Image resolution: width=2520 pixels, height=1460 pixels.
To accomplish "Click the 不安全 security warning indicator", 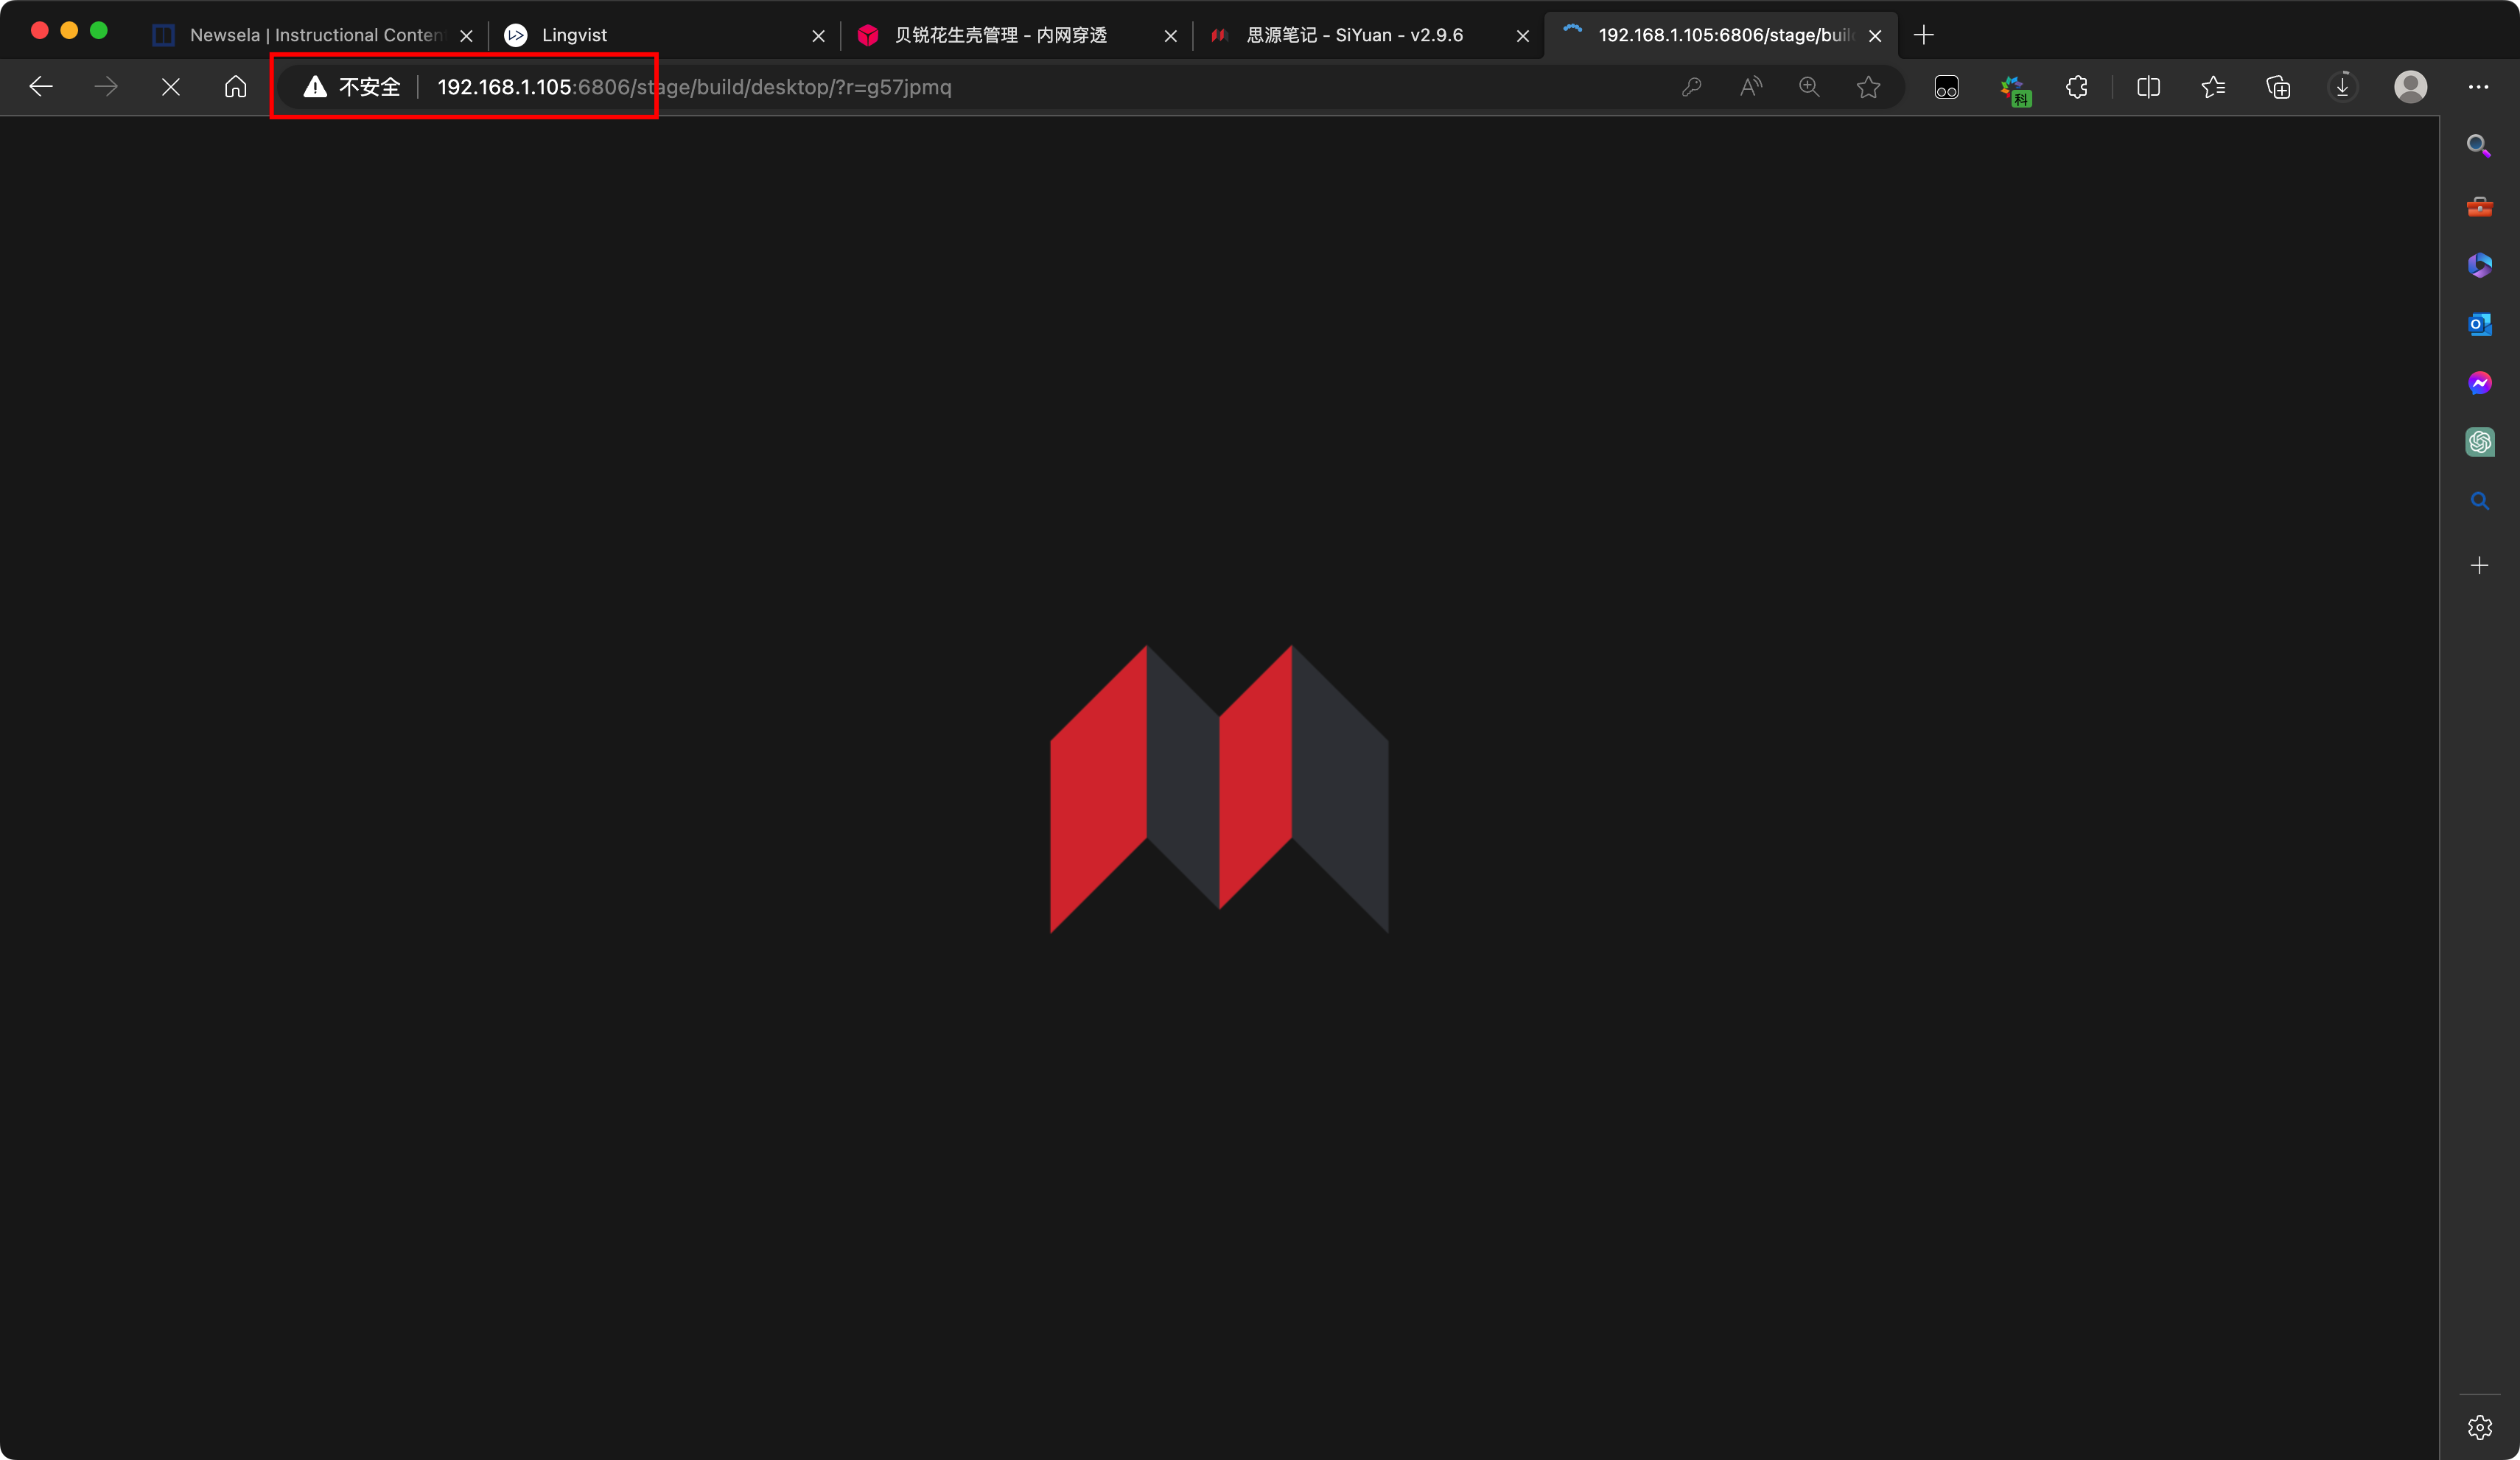I will pos(352,87).
